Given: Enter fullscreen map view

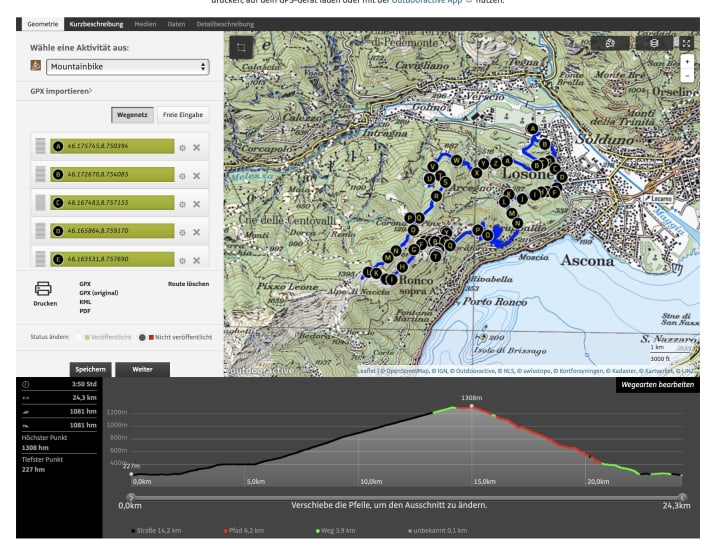Looking at the screenshot, I should click(x=686, y=43).
